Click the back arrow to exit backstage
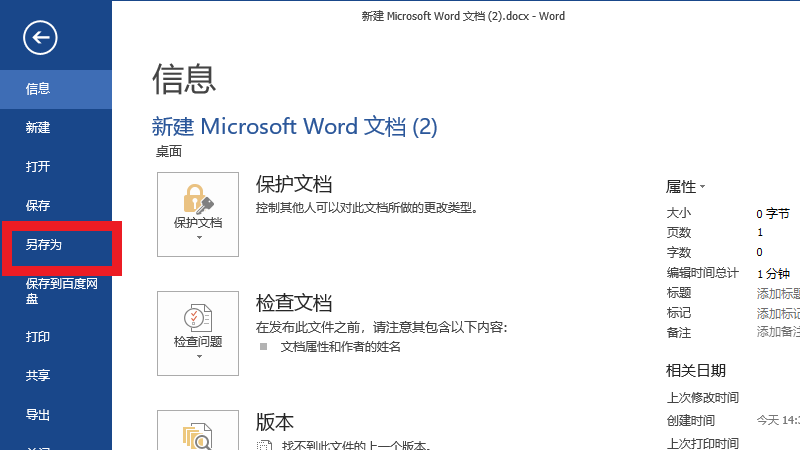Image resolution: width=800 pixels, height=450 pixels. [40, 38]
